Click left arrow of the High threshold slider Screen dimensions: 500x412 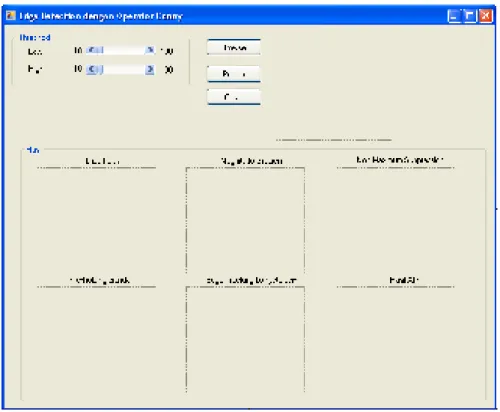[91, 69]
